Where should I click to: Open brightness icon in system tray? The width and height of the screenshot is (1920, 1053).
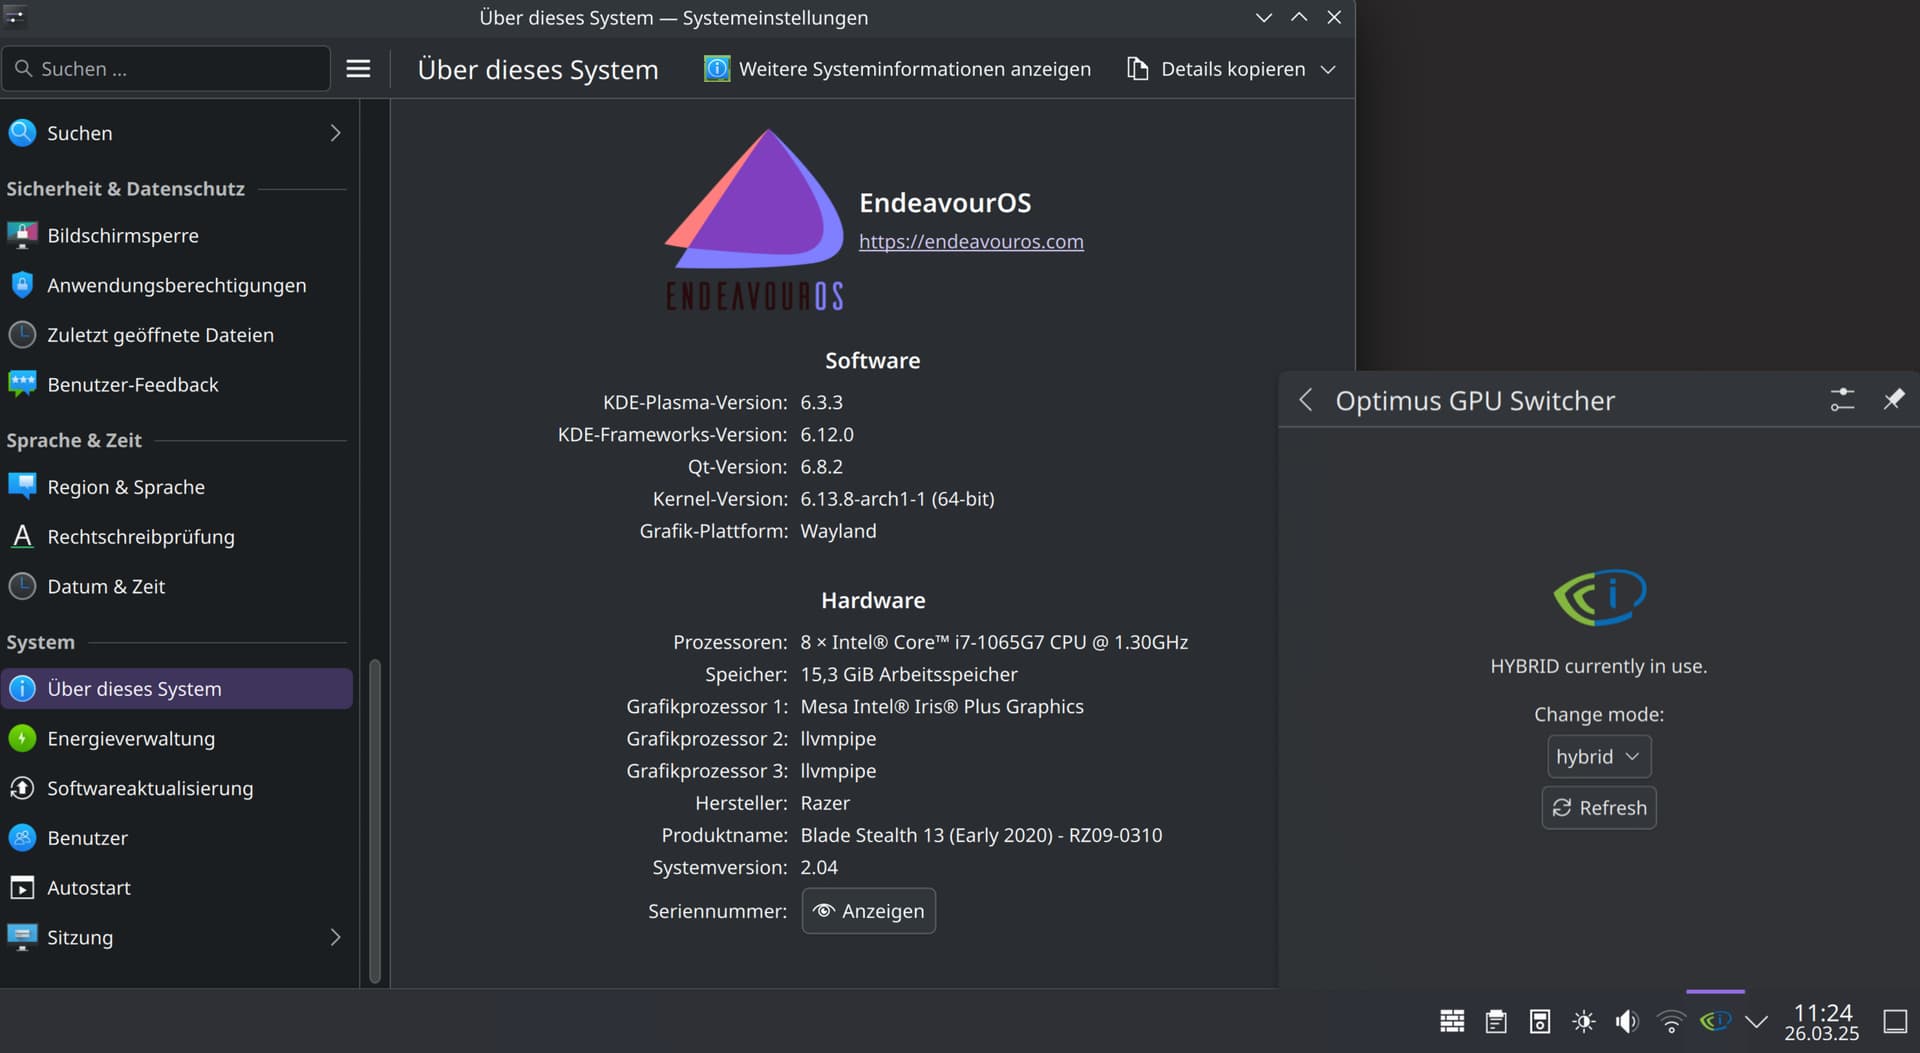coord(1584,1021)
